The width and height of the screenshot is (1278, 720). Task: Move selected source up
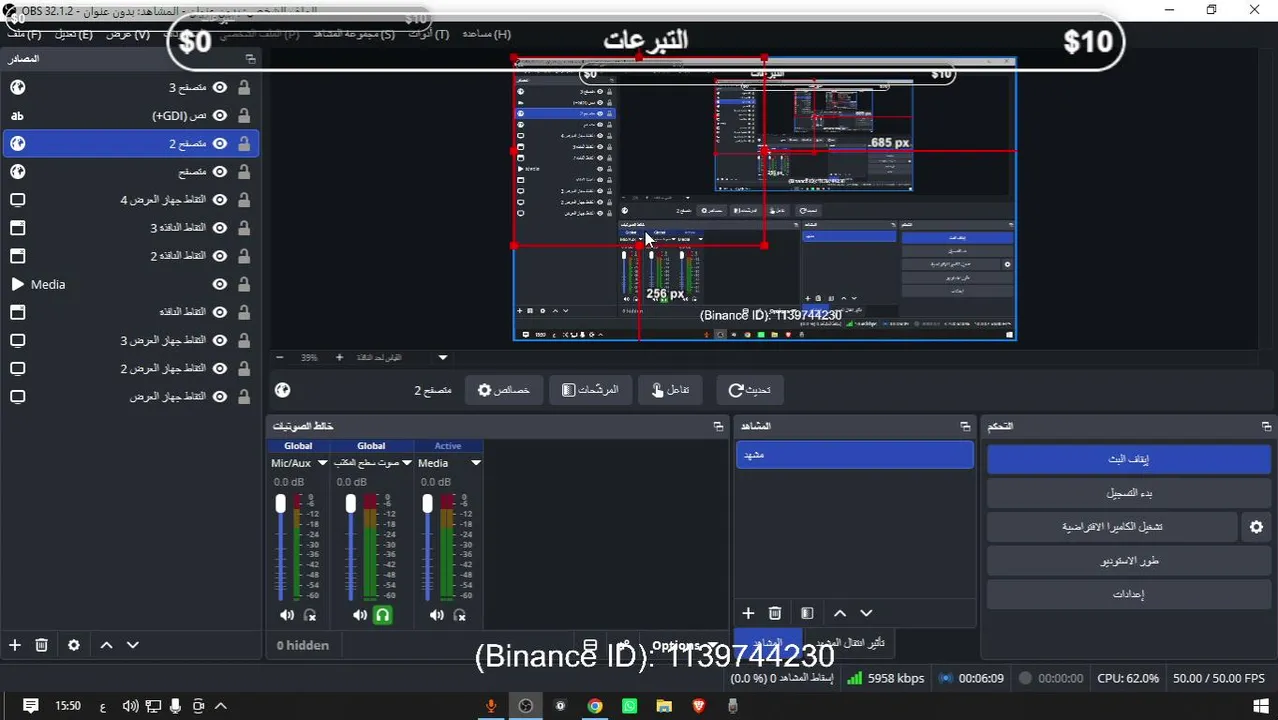(x=106, y=645)
